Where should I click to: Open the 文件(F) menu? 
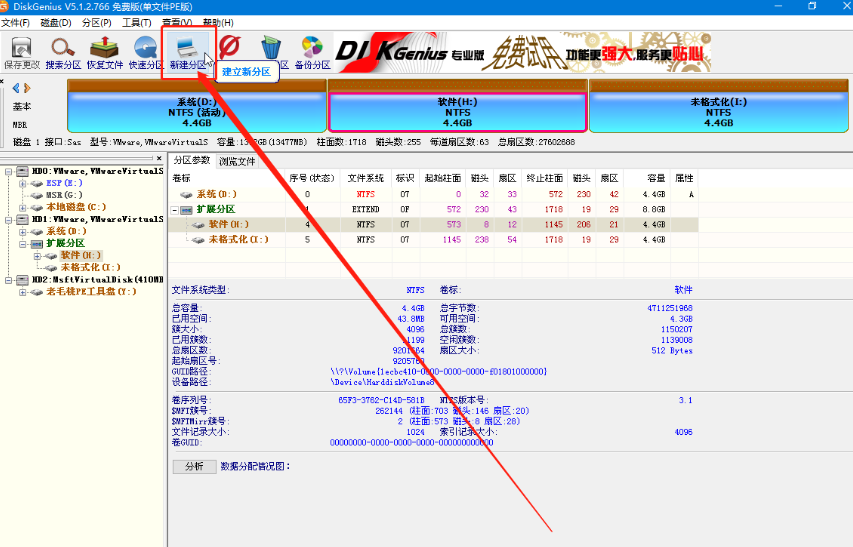click(15, 23)
